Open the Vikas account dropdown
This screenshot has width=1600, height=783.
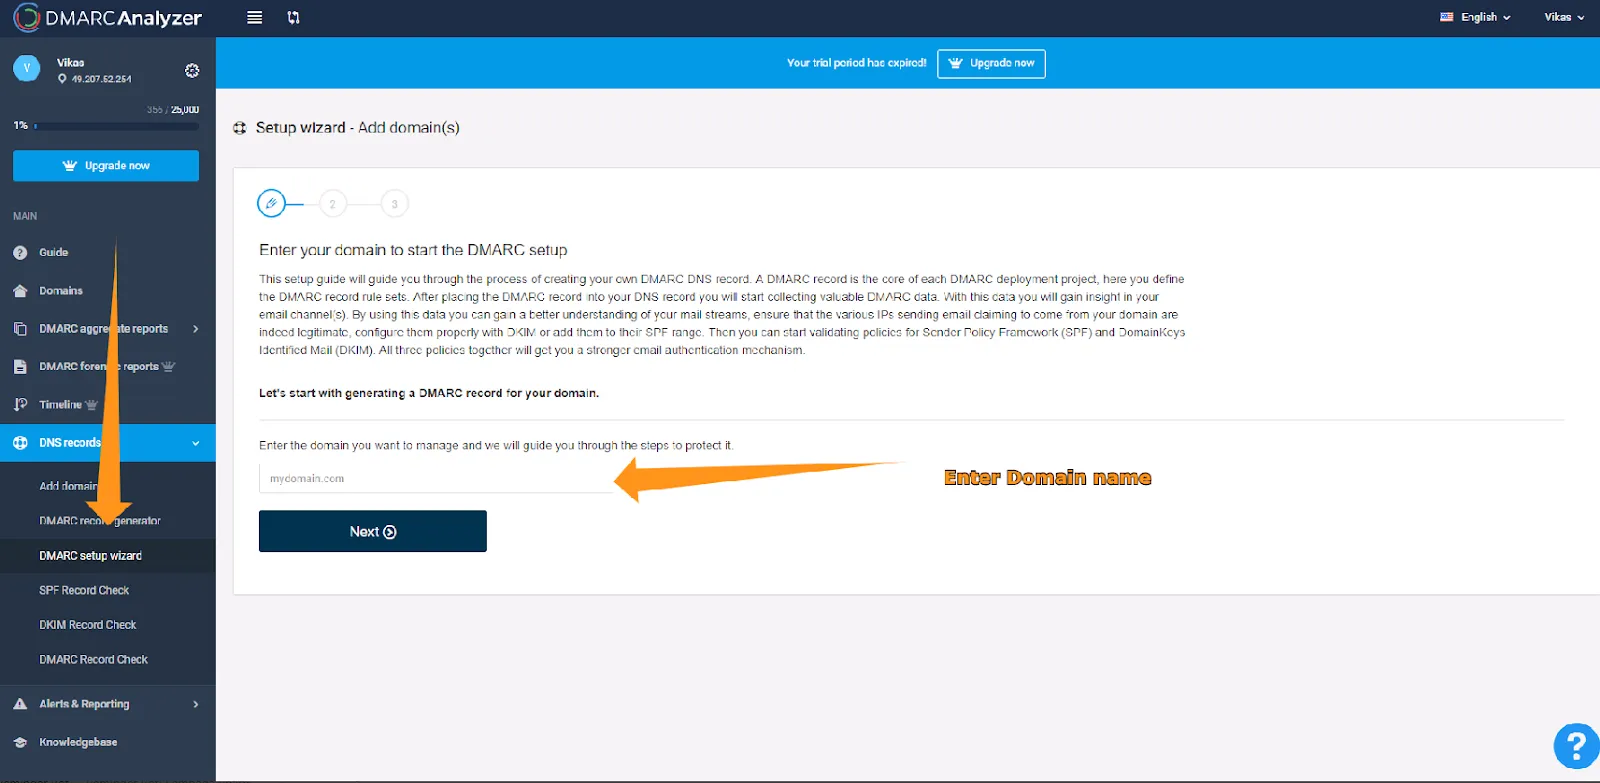pos(1564,17)
